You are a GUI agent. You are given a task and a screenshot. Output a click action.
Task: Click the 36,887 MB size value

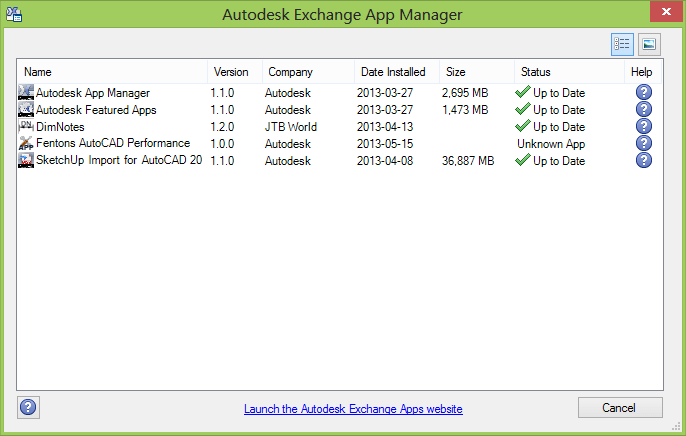(468, 161)
